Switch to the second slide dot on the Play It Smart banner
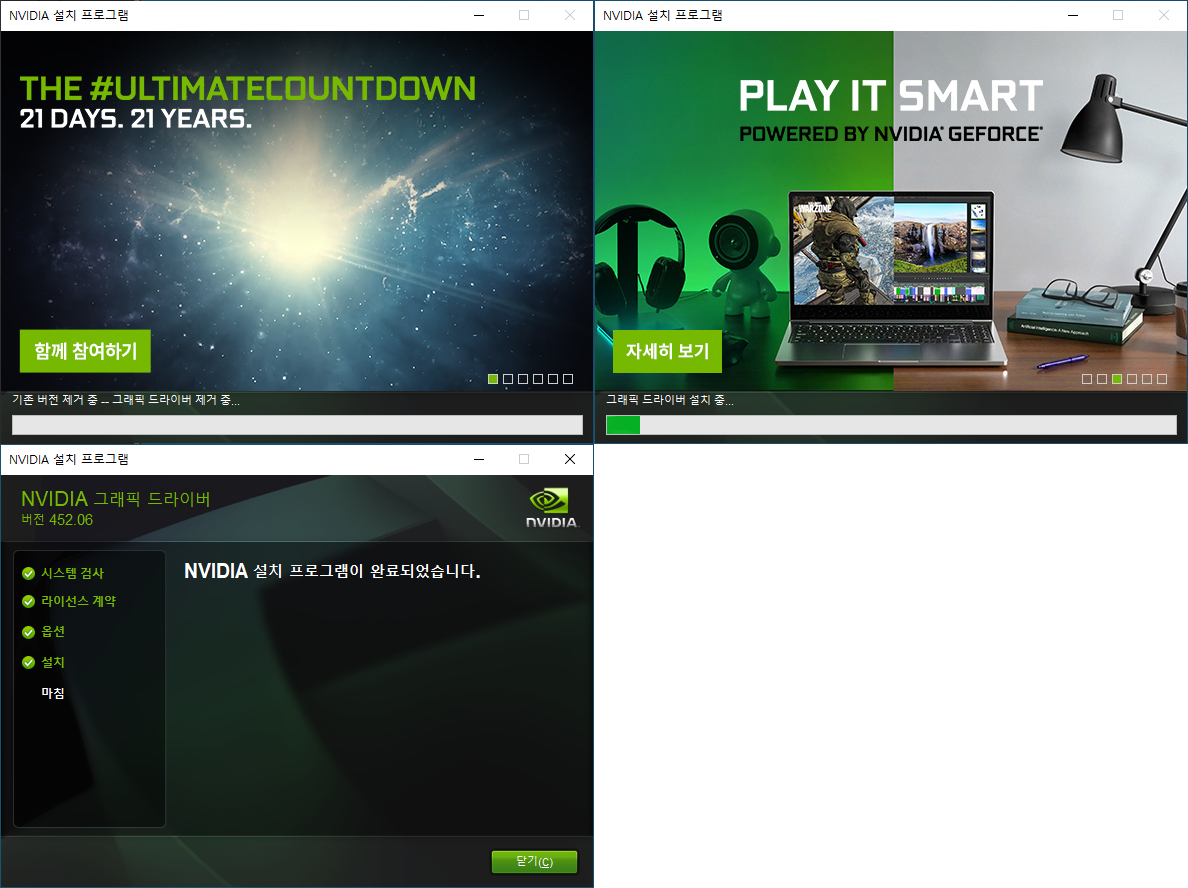This screenshot has width=1188, height=888. click(x=1102, y=379)
